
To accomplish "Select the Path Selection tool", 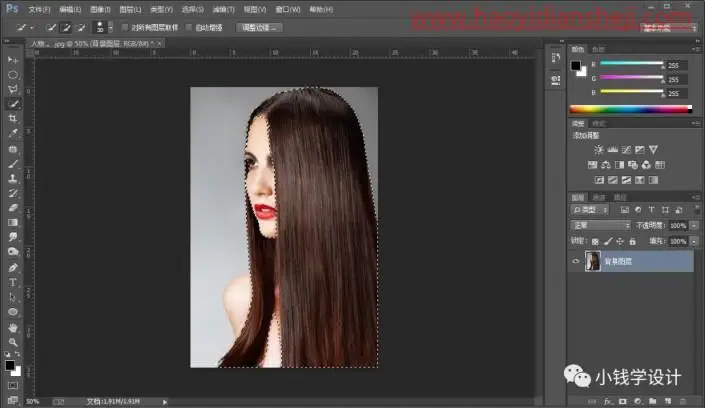I will [x=13, y=297].
